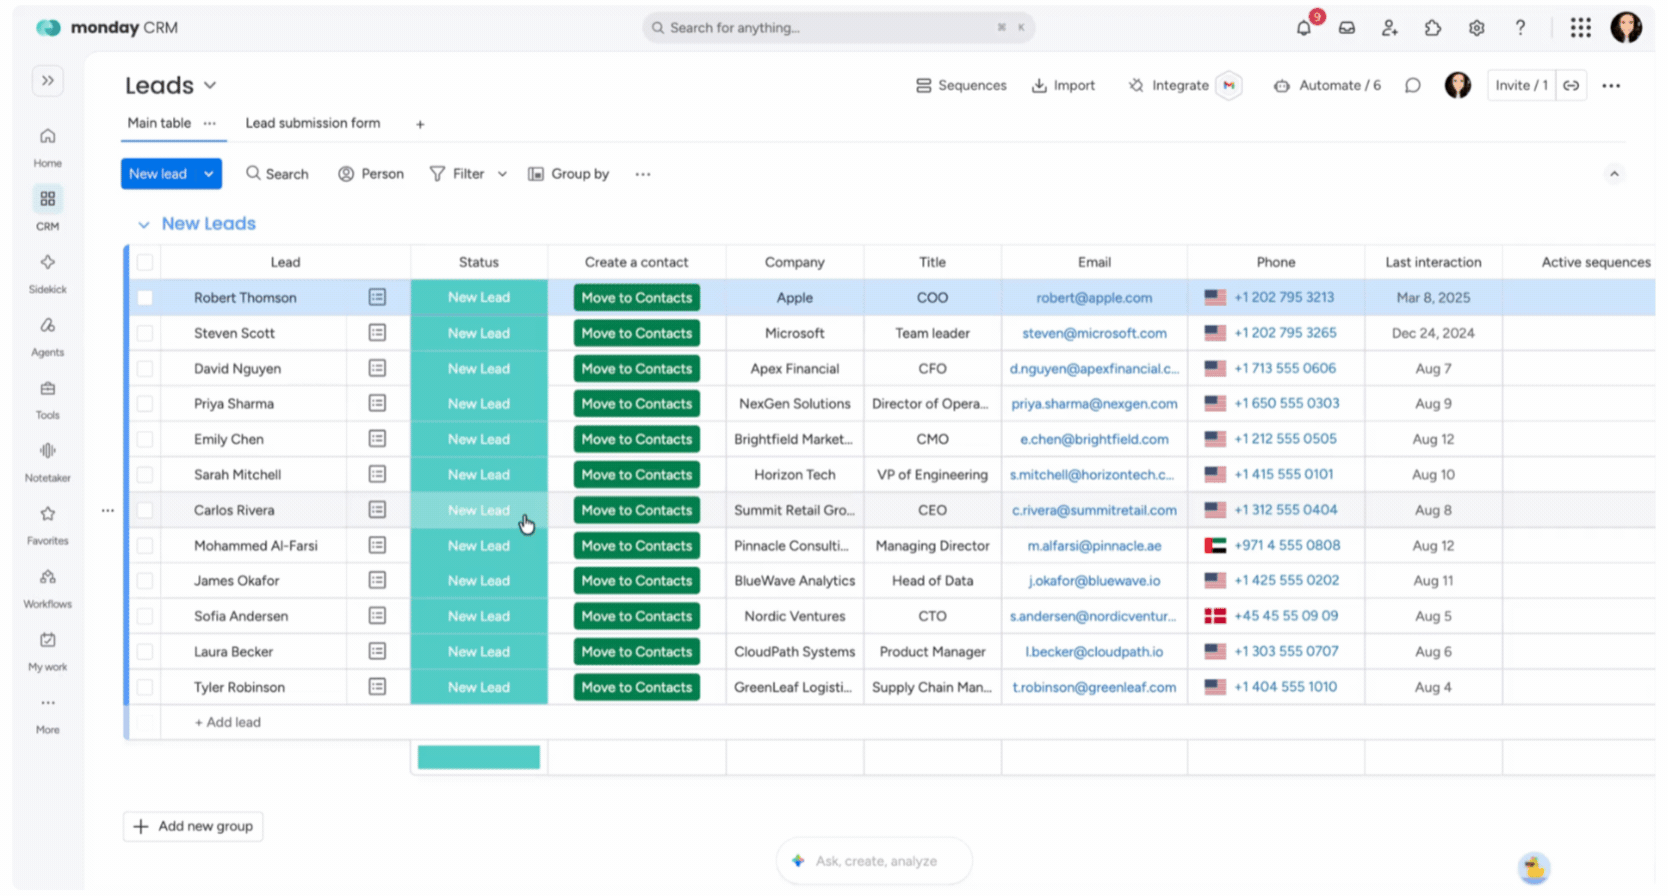Copy the board link icon next to Invite

click(x=1571, y=86)
